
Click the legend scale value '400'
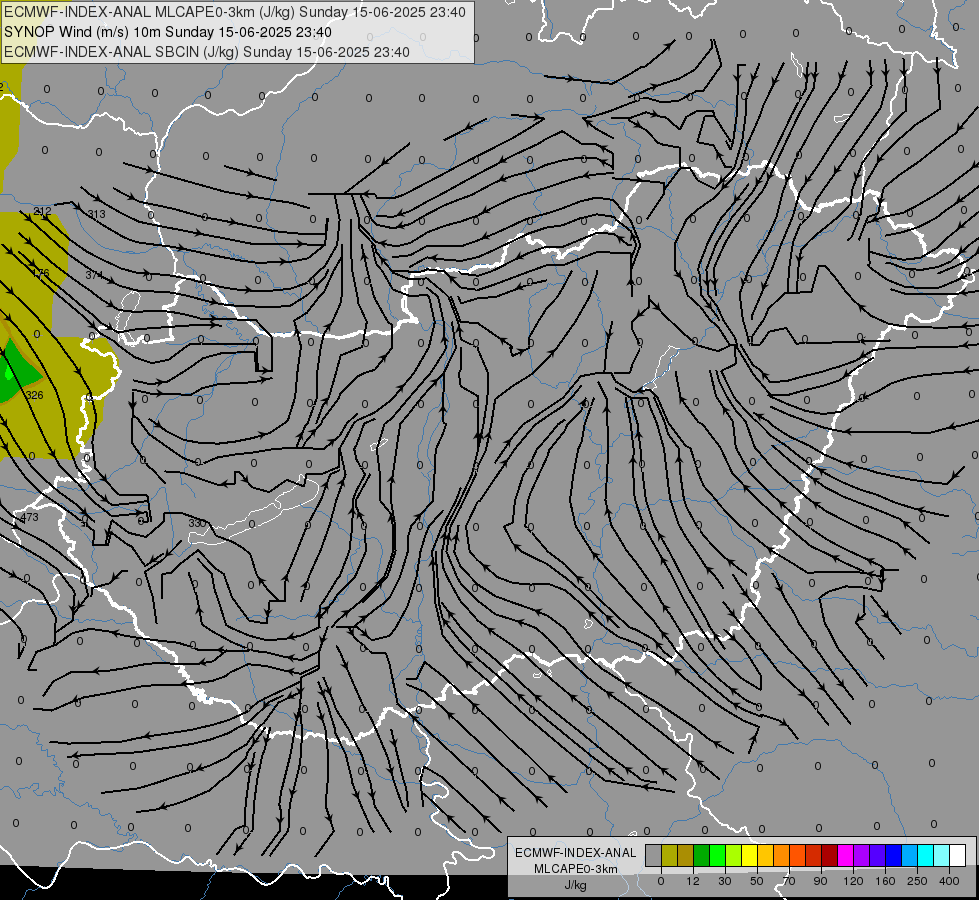pos(949,881)
